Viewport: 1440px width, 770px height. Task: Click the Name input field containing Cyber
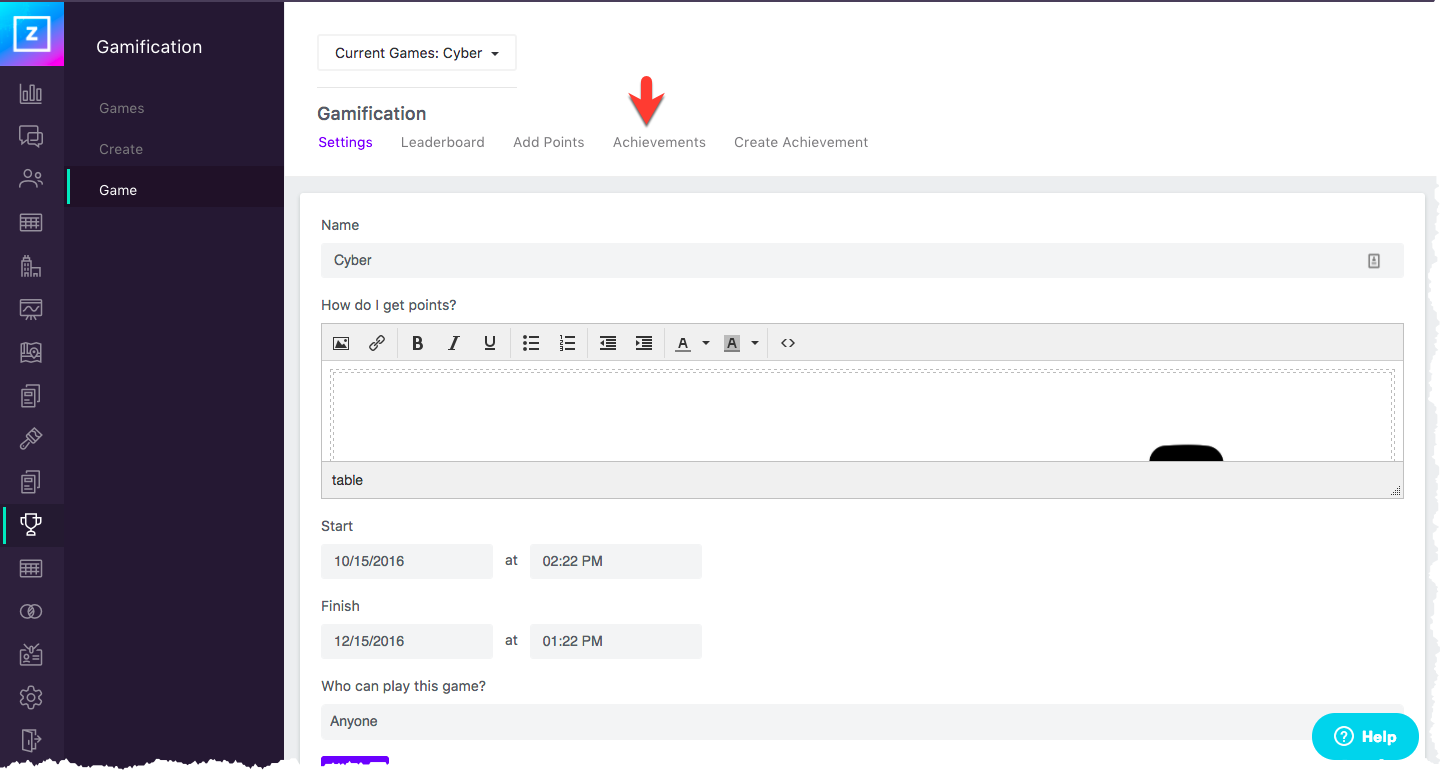coord(862,260)
